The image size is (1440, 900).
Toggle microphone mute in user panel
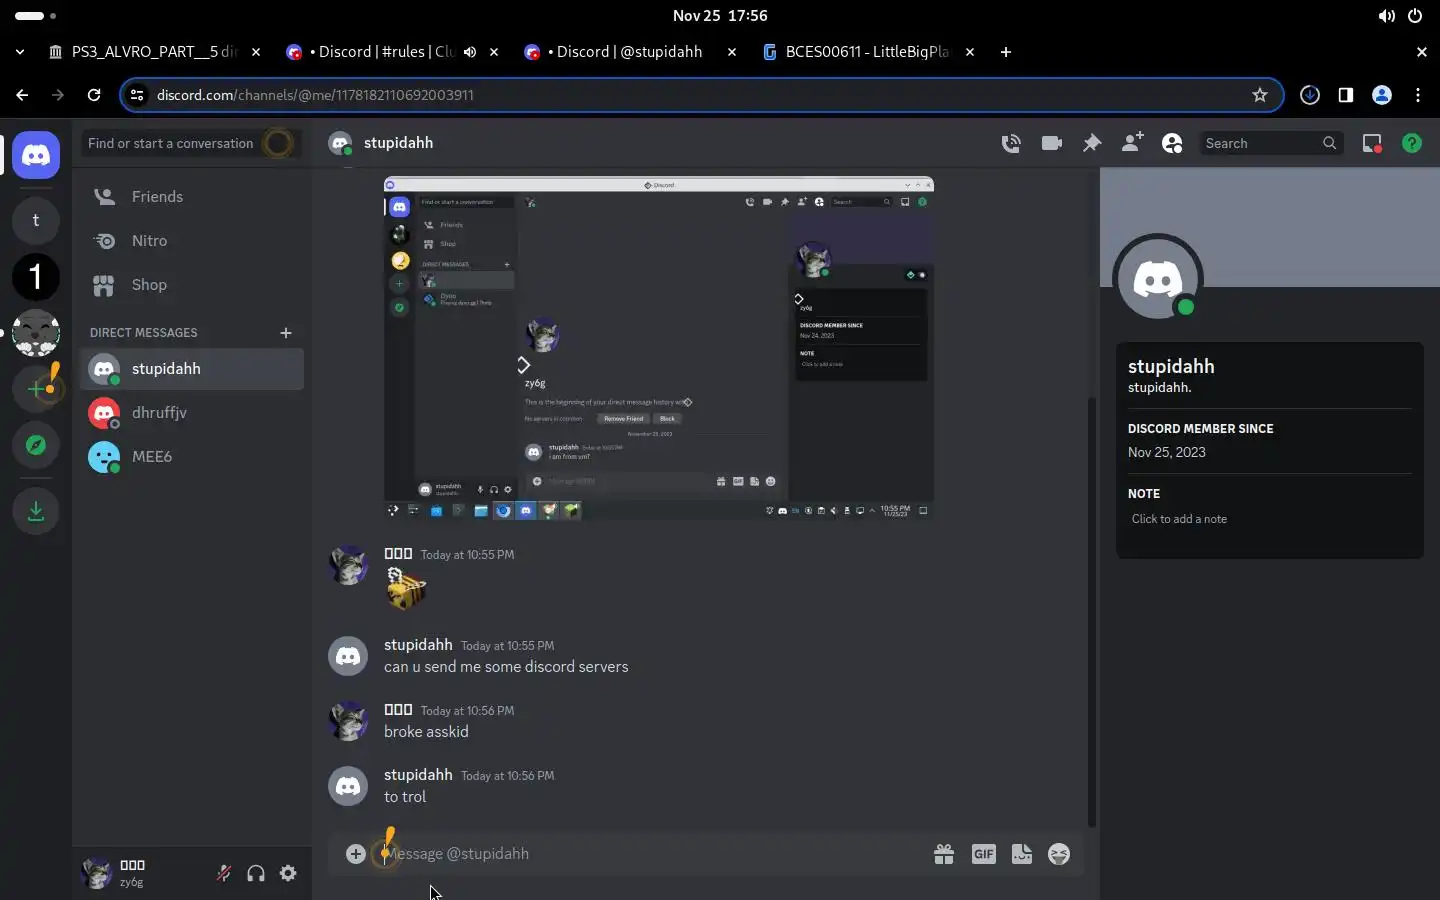tap(224, 873)
